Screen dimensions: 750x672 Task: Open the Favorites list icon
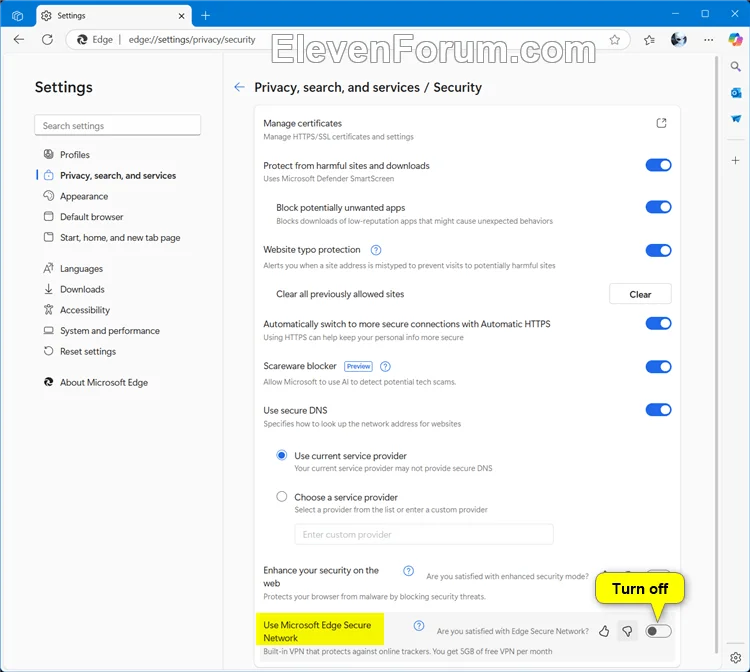[x=649, y=40]
